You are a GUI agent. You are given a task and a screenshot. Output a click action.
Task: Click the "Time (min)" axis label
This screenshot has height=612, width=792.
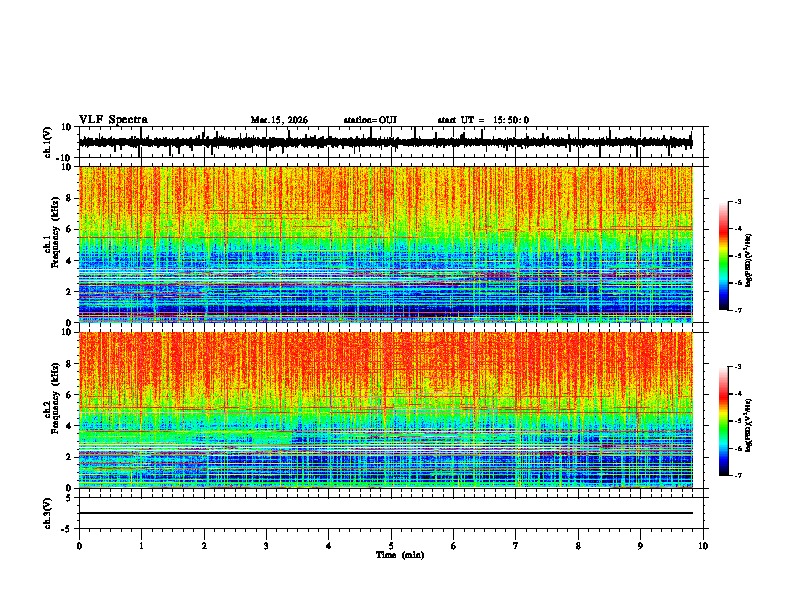[400, 555]
